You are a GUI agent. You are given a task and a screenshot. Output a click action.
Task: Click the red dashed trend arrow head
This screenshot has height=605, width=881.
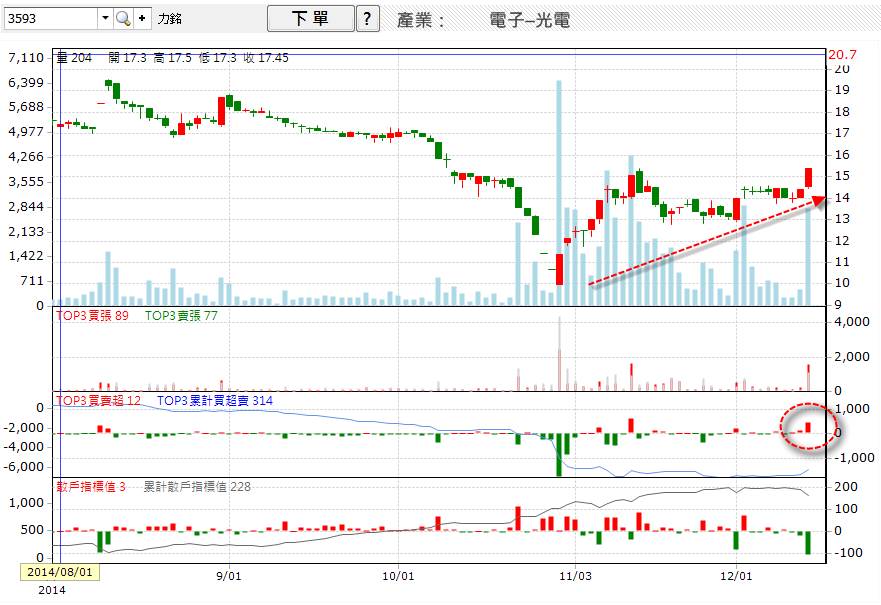click(x=818, y=200)
